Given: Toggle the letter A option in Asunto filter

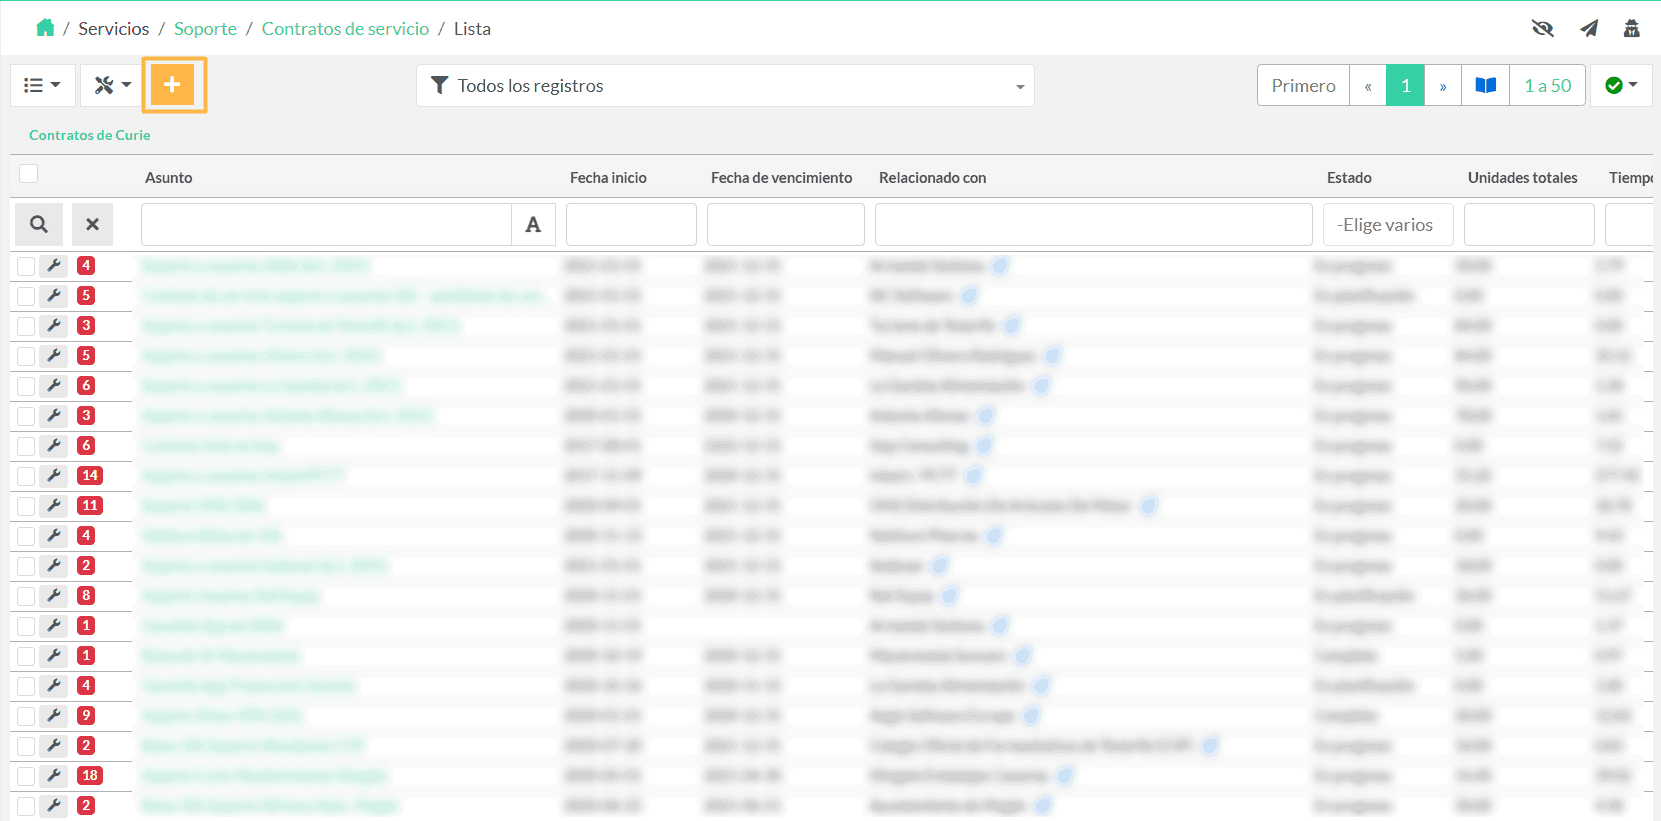Looking at the screenshot, I should [x=533, y=224].
